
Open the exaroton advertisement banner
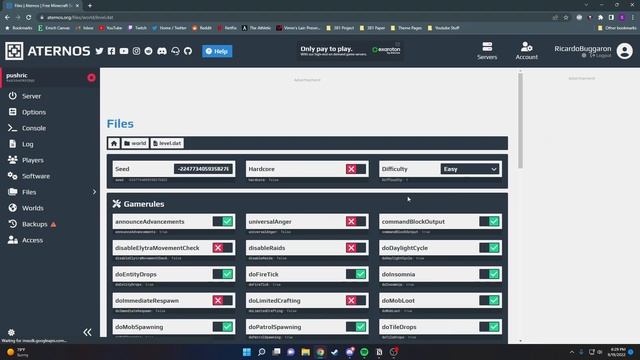pyautogui.click(x=350, y=50)
